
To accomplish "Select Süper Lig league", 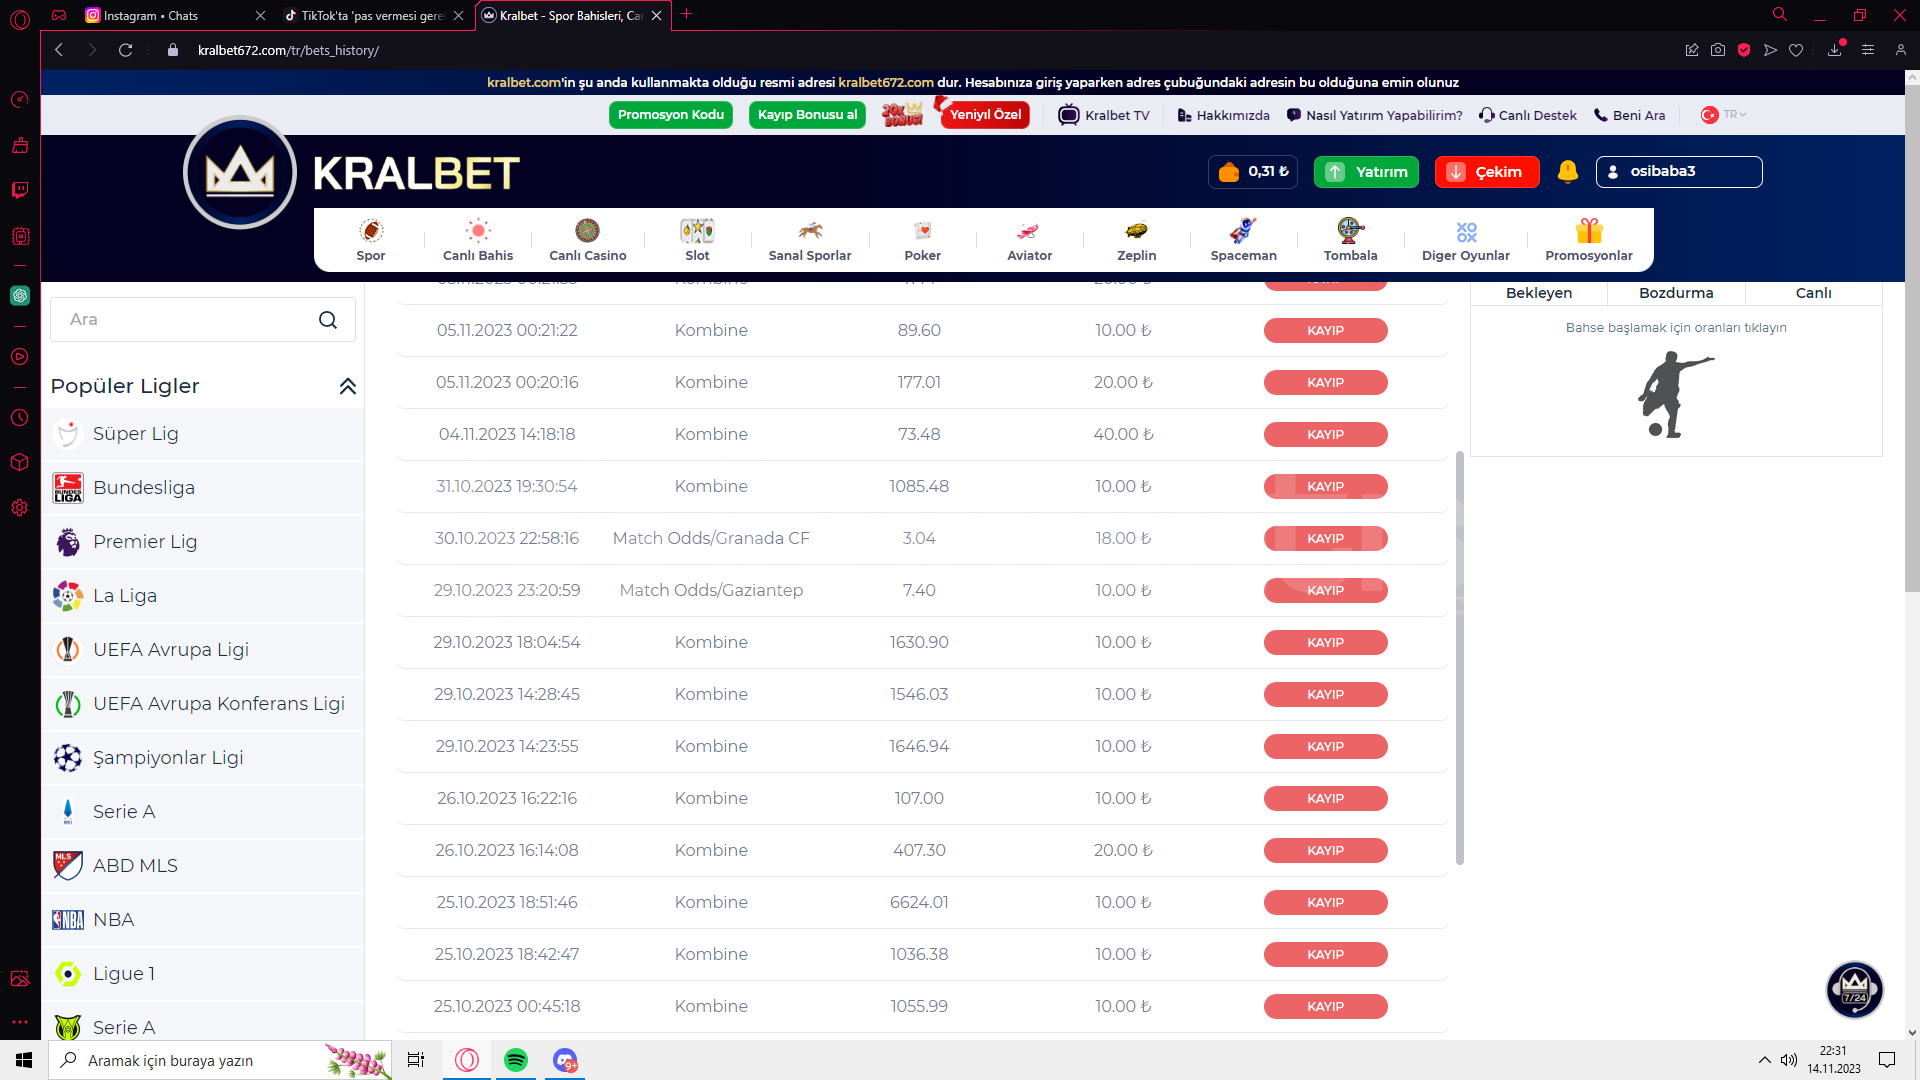I will pos(203,434).
